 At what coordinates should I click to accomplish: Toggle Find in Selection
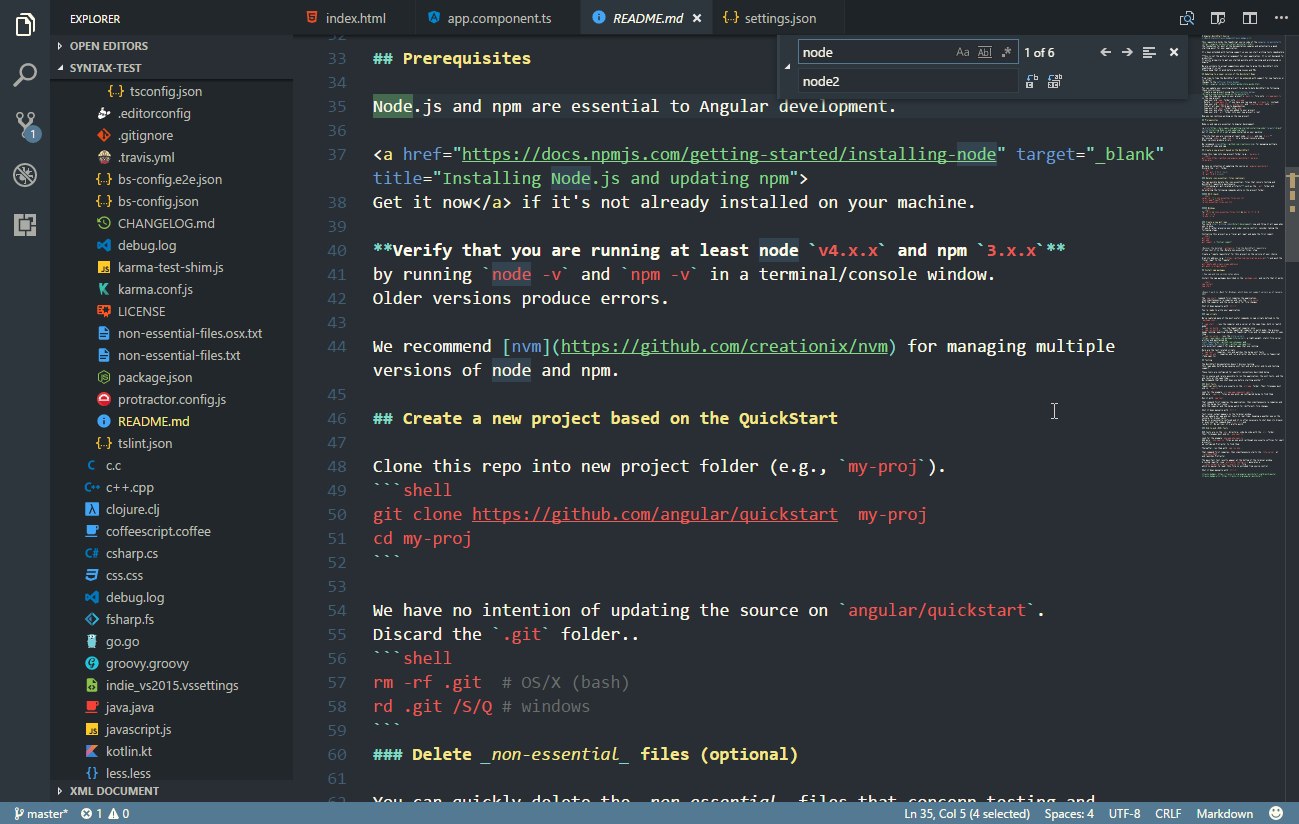(1149, 52)
